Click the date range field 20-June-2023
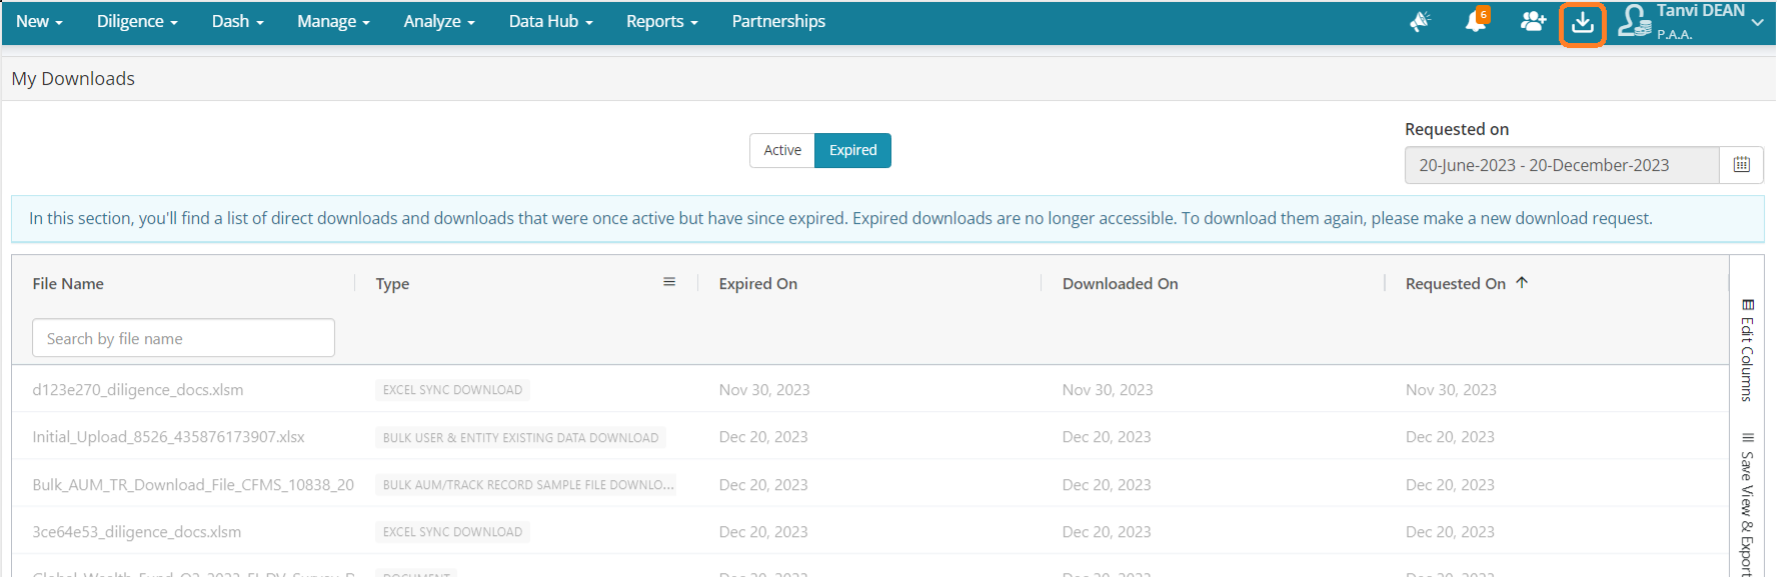The height and width of the screenshot is (577, 1777). [1562, 165]
